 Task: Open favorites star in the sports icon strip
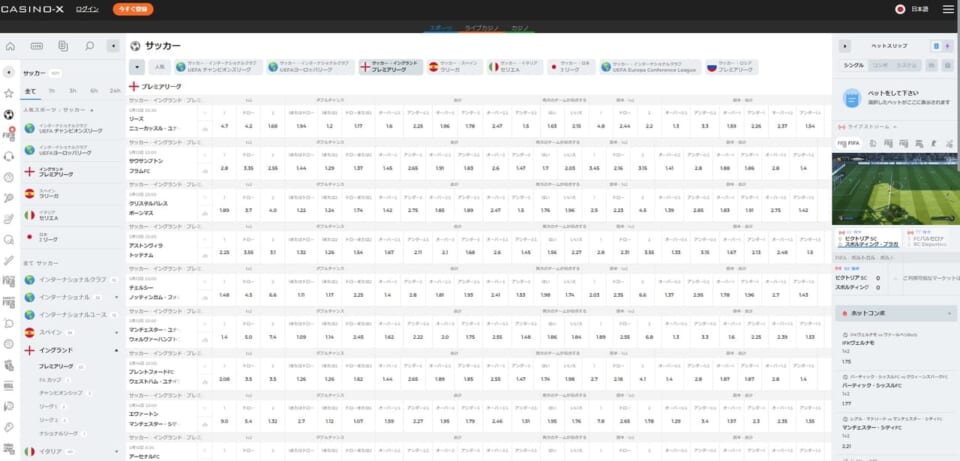tap(9, 94)
